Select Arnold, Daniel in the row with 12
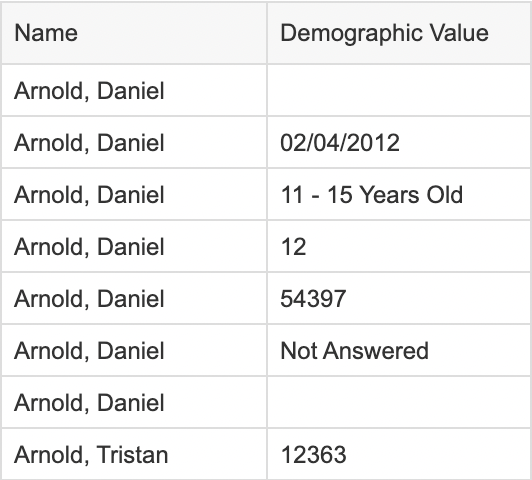This screenshot has width=532, height=480. tap(134, 246)
